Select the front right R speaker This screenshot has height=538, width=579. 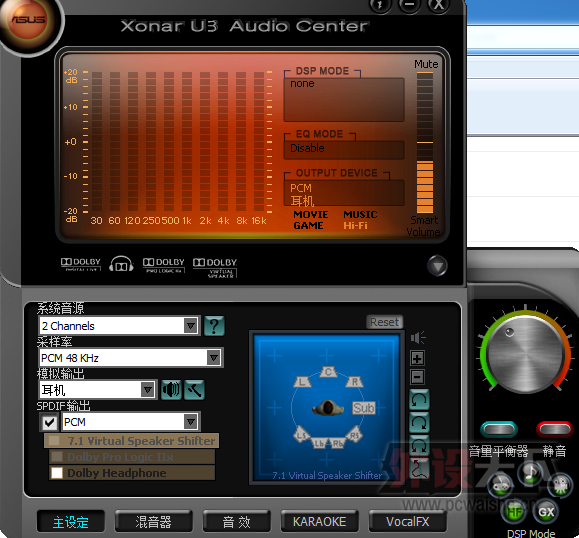(355, 382)
